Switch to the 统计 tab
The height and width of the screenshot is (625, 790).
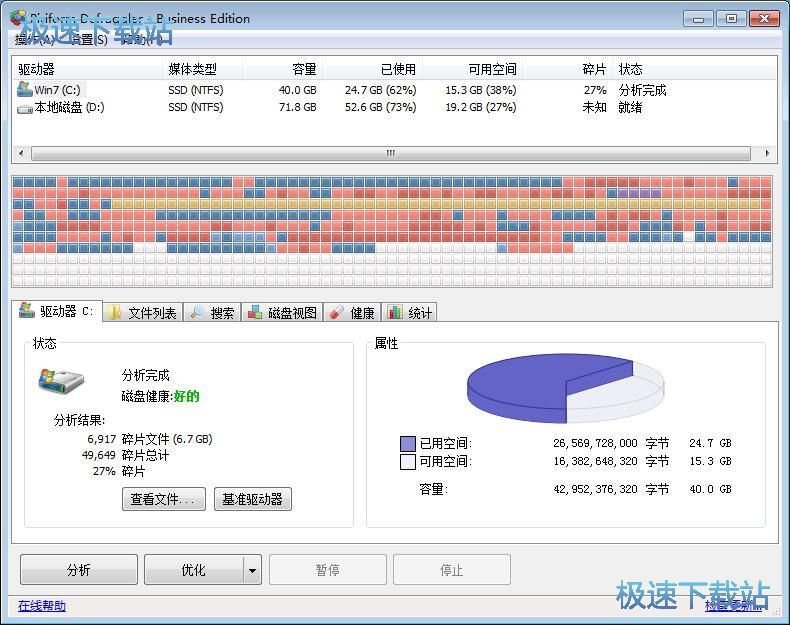(x=409, y=313)
